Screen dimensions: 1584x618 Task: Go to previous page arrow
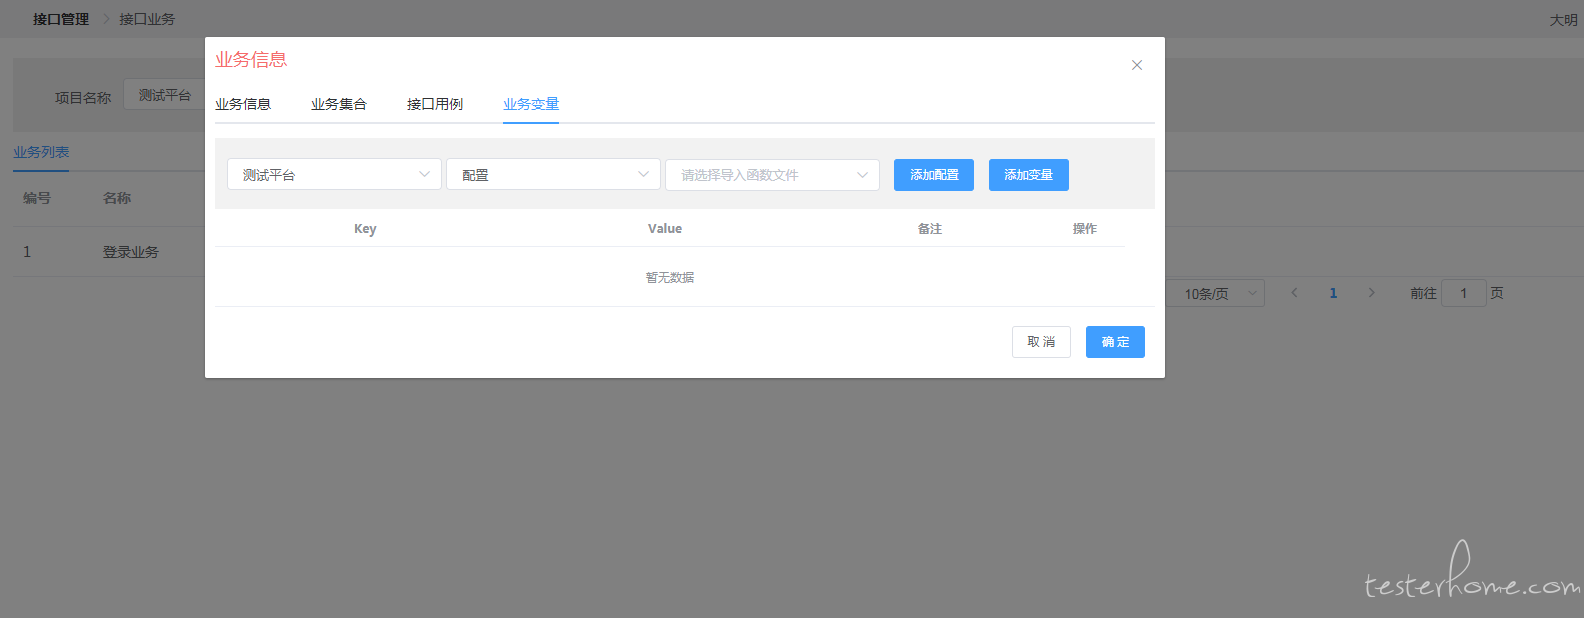1295,293
